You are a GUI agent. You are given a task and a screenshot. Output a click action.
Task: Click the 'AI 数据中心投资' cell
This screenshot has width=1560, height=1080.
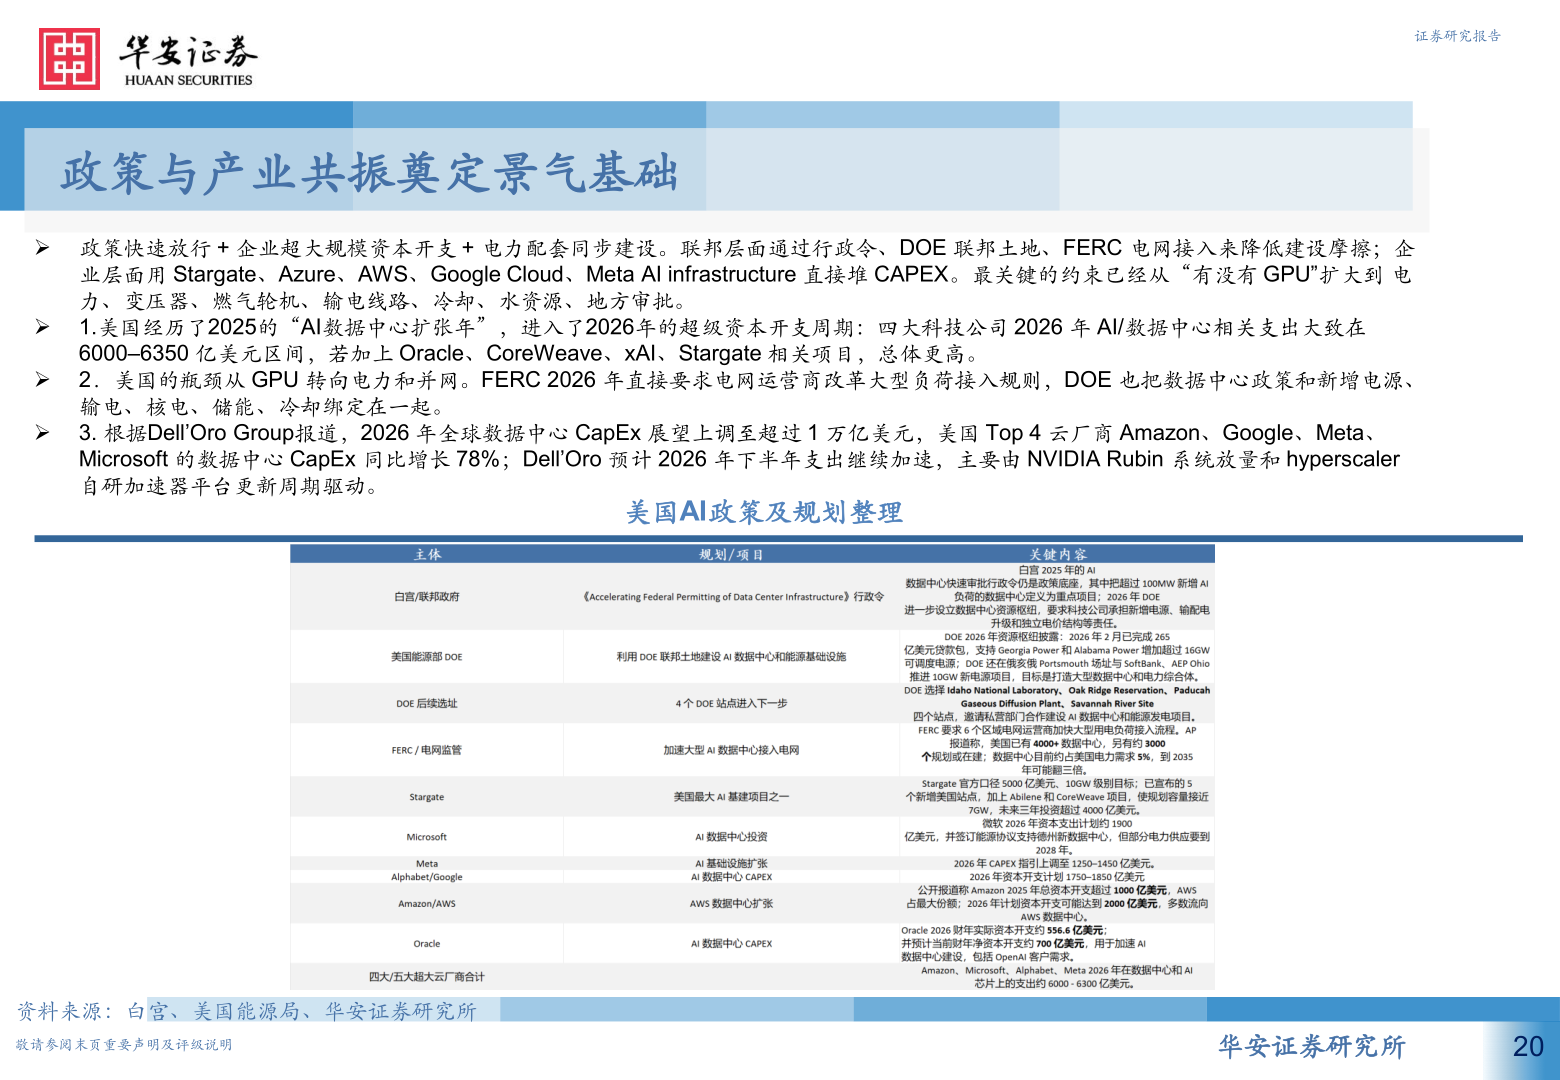click(x=731, y=837)
